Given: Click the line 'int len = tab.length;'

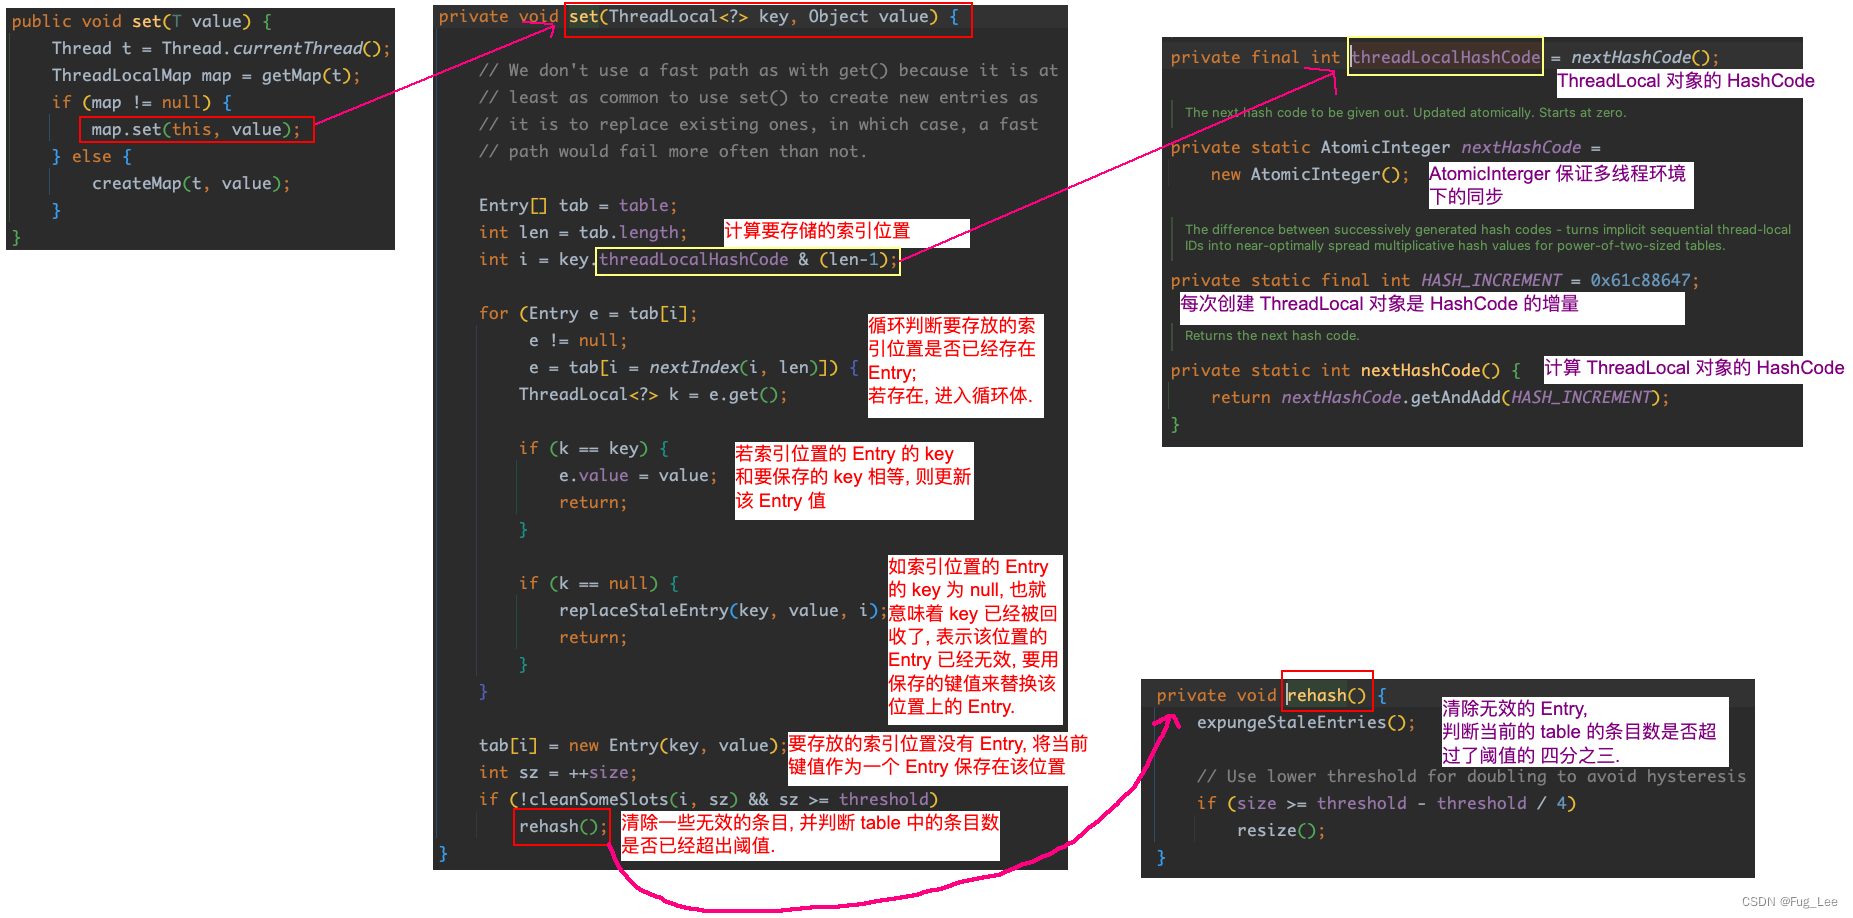Looking at the screenshot, I should point(583,232).
